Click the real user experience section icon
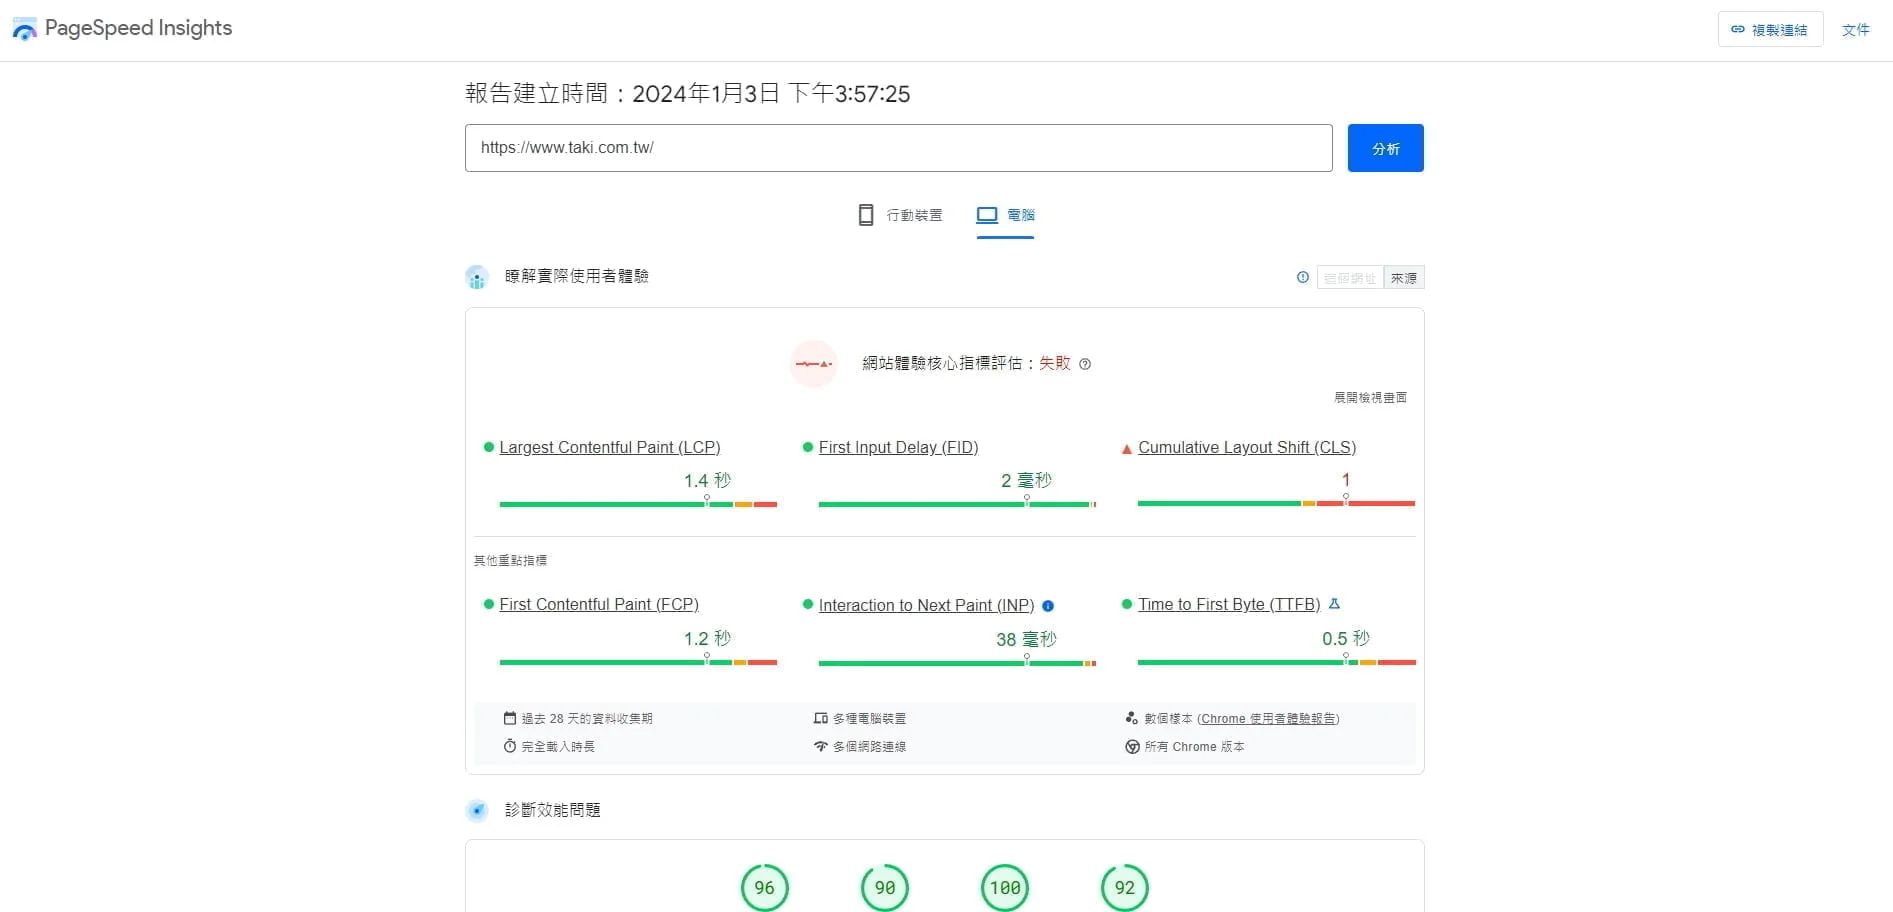This screenshot has width=1893, height=912. [477, 277]
